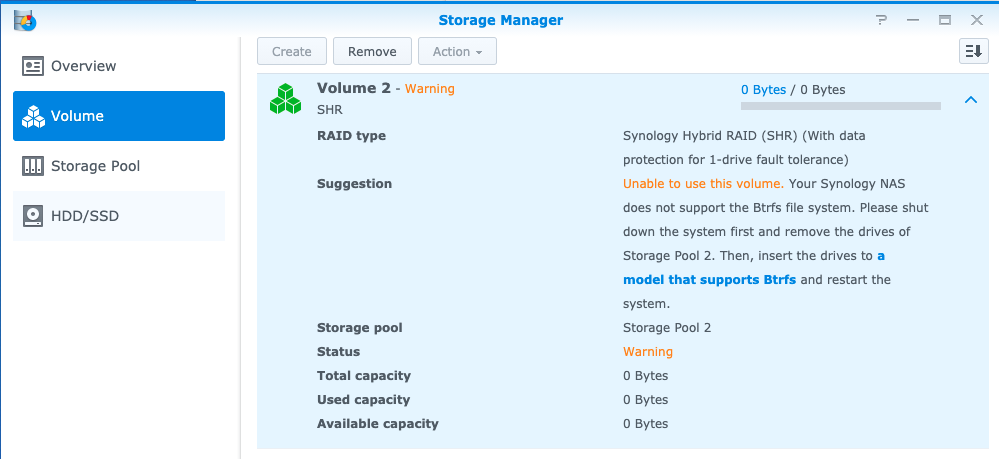Click the 'Storage Manager' window title
The width and height of the screenshot is (999, 459).
coord(501,20)
